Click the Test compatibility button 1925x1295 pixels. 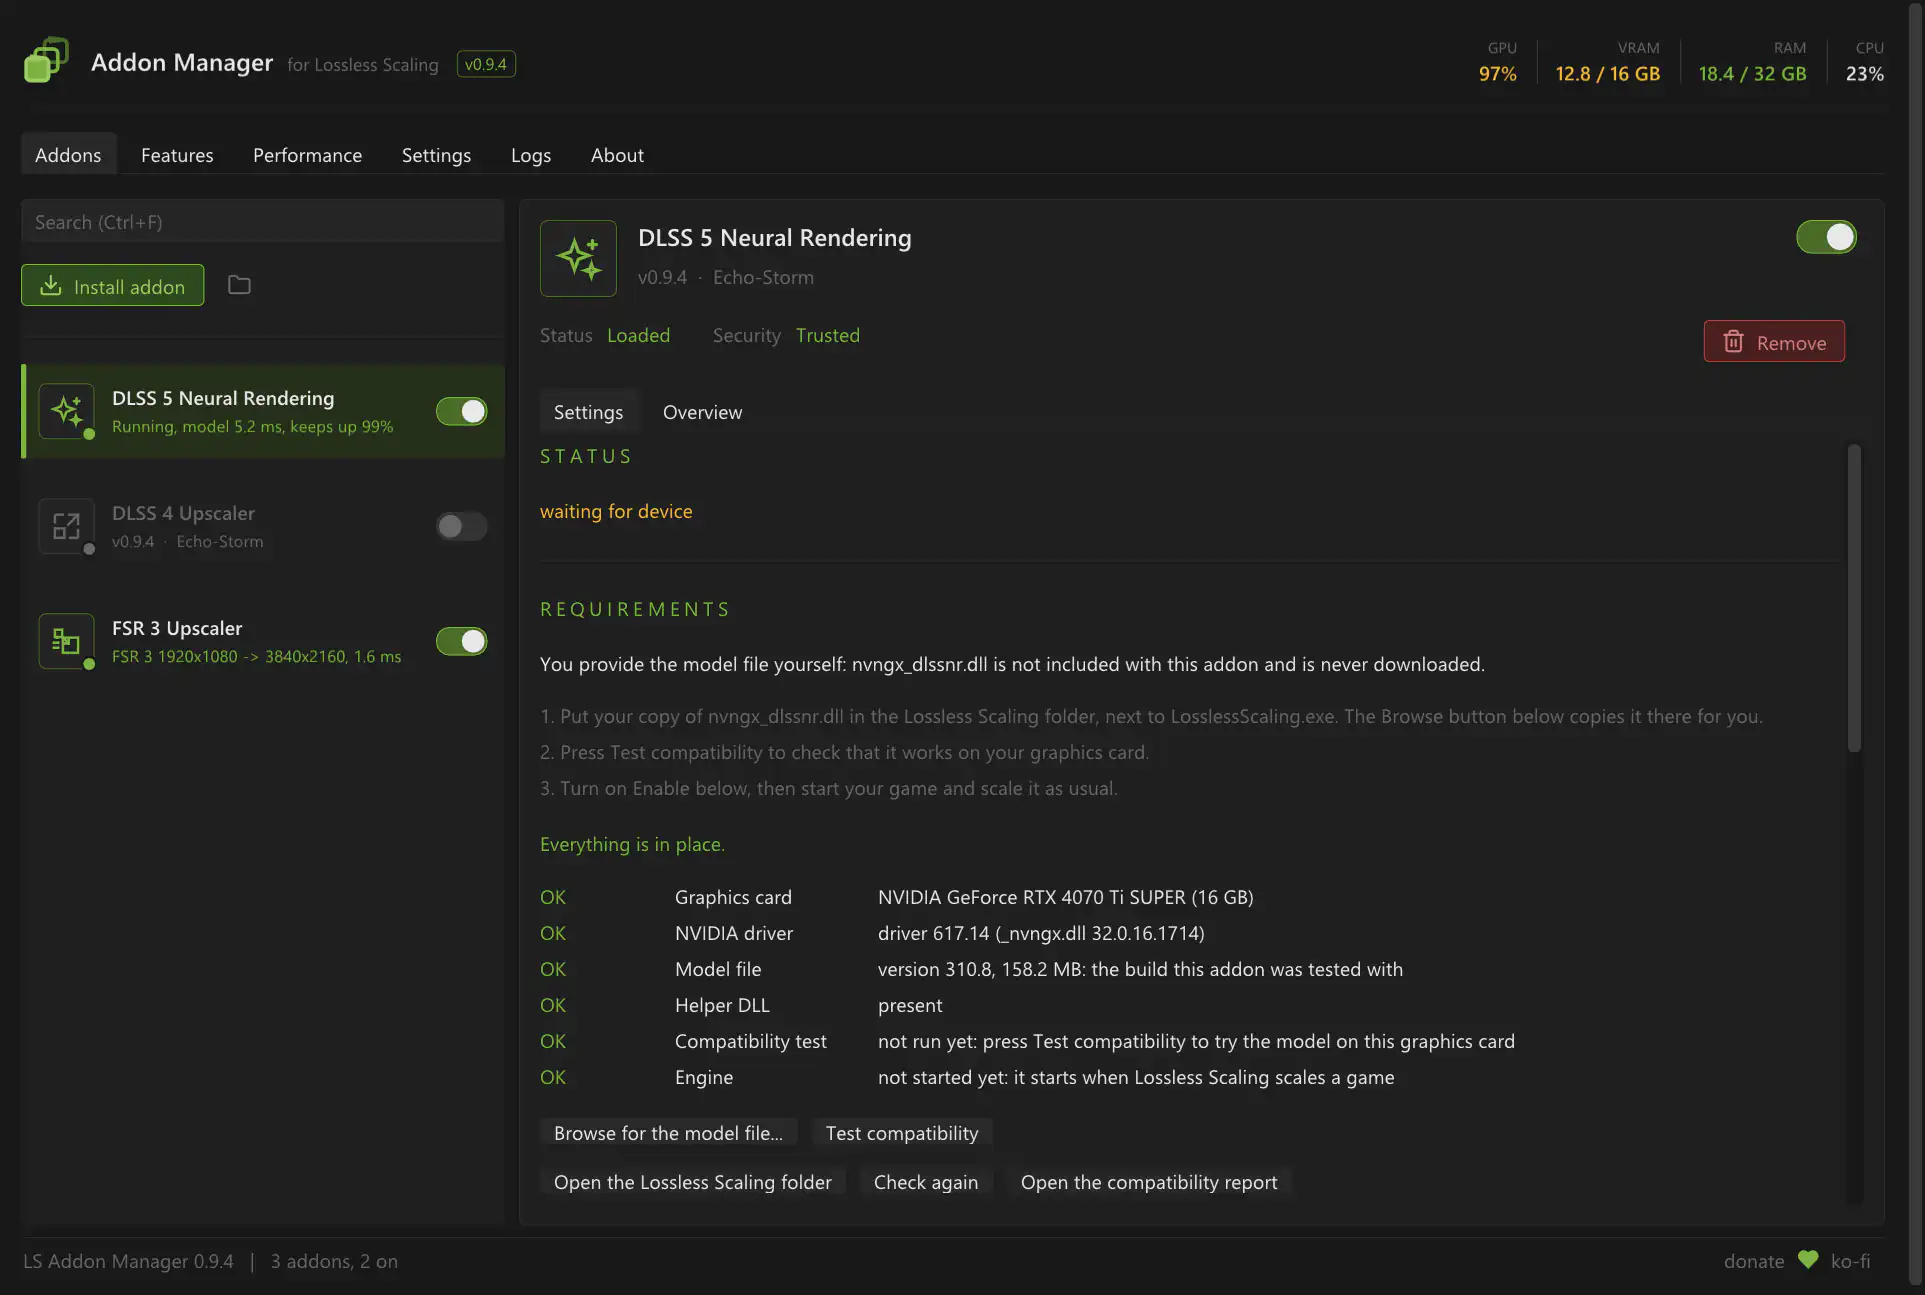click(x=902, y=1133)
